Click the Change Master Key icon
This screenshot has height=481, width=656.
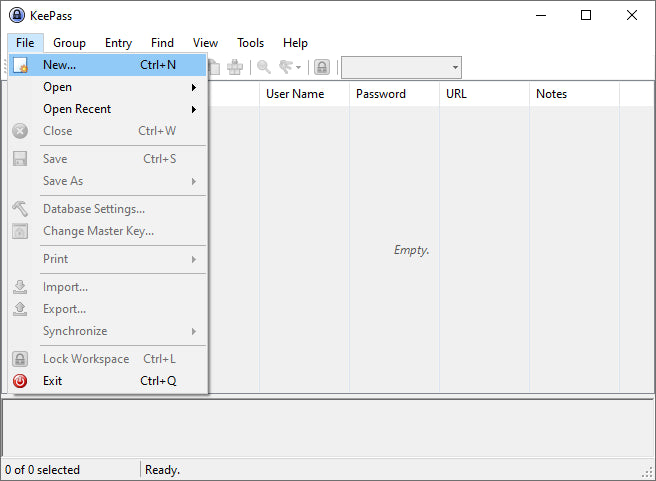pos(20,231)
